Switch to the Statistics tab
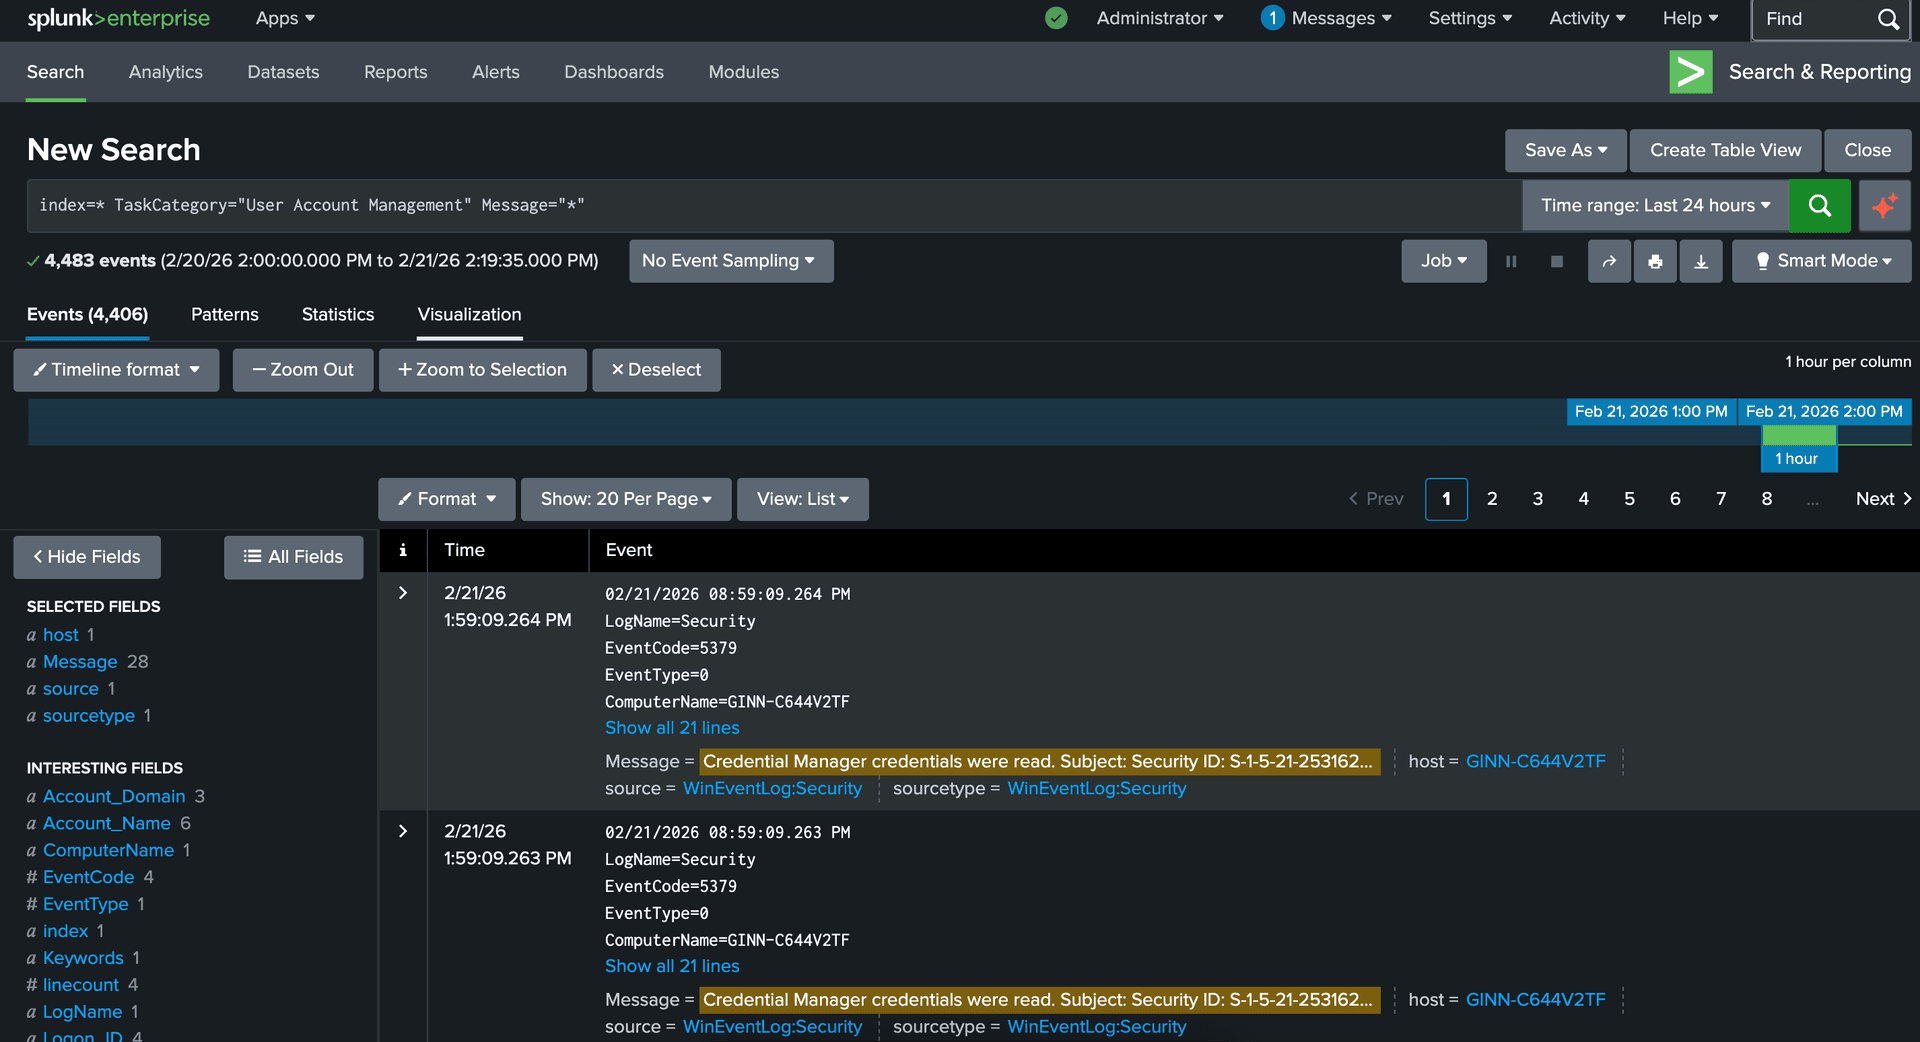 point(337,315)
